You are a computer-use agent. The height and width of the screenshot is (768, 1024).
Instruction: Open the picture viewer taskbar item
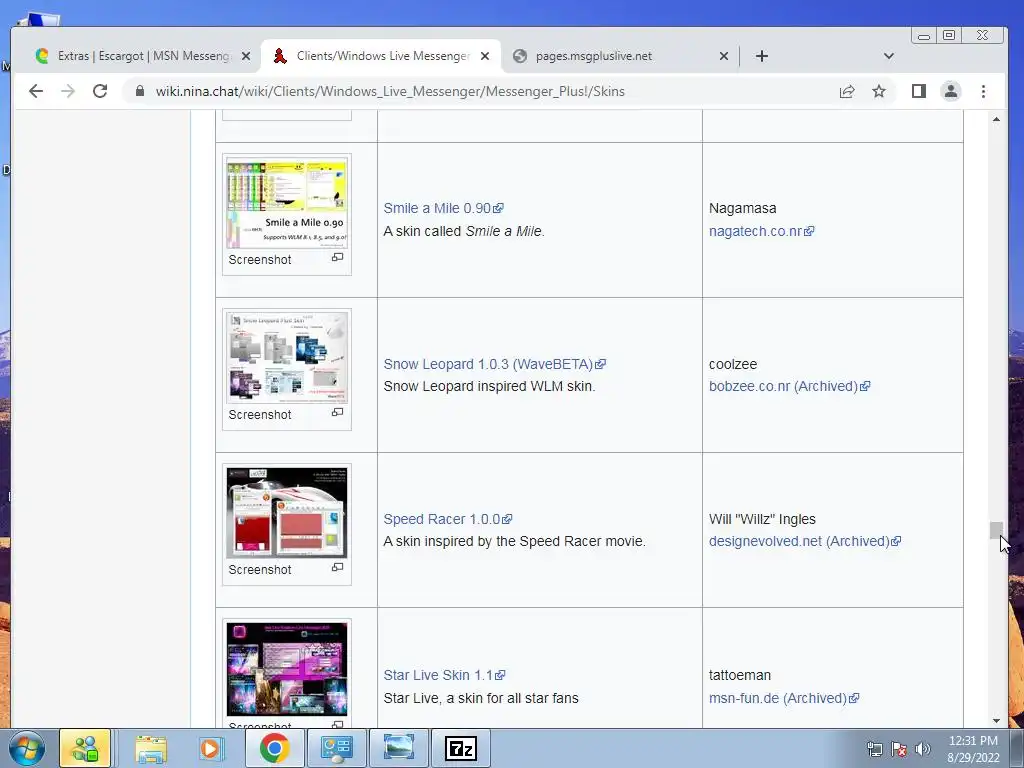click(x=398, y=748)
